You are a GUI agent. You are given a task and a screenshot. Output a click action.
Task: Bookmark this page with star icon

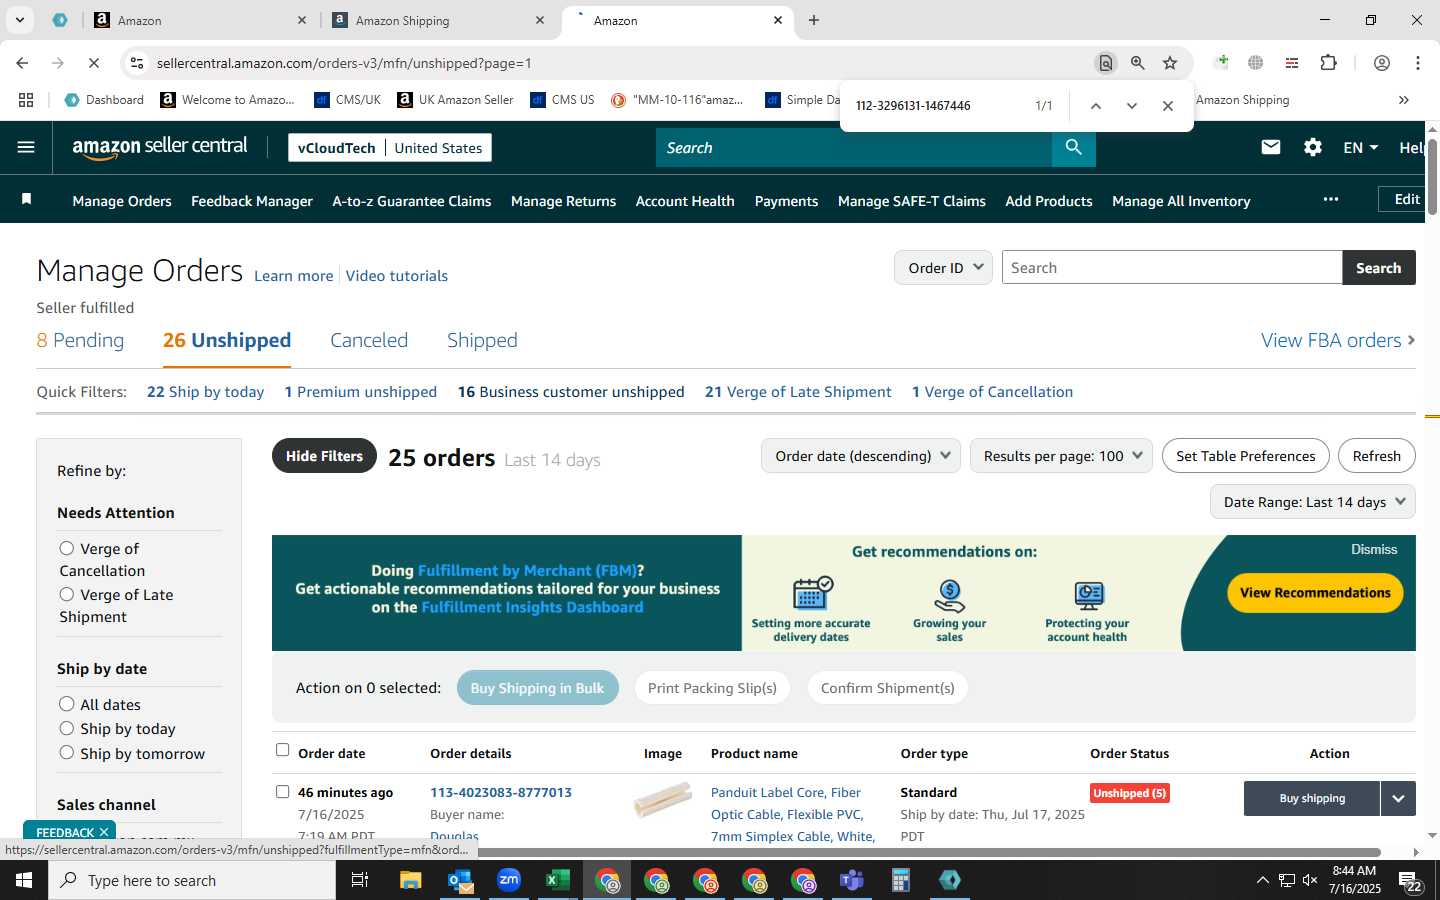[x=1170, y=63]
